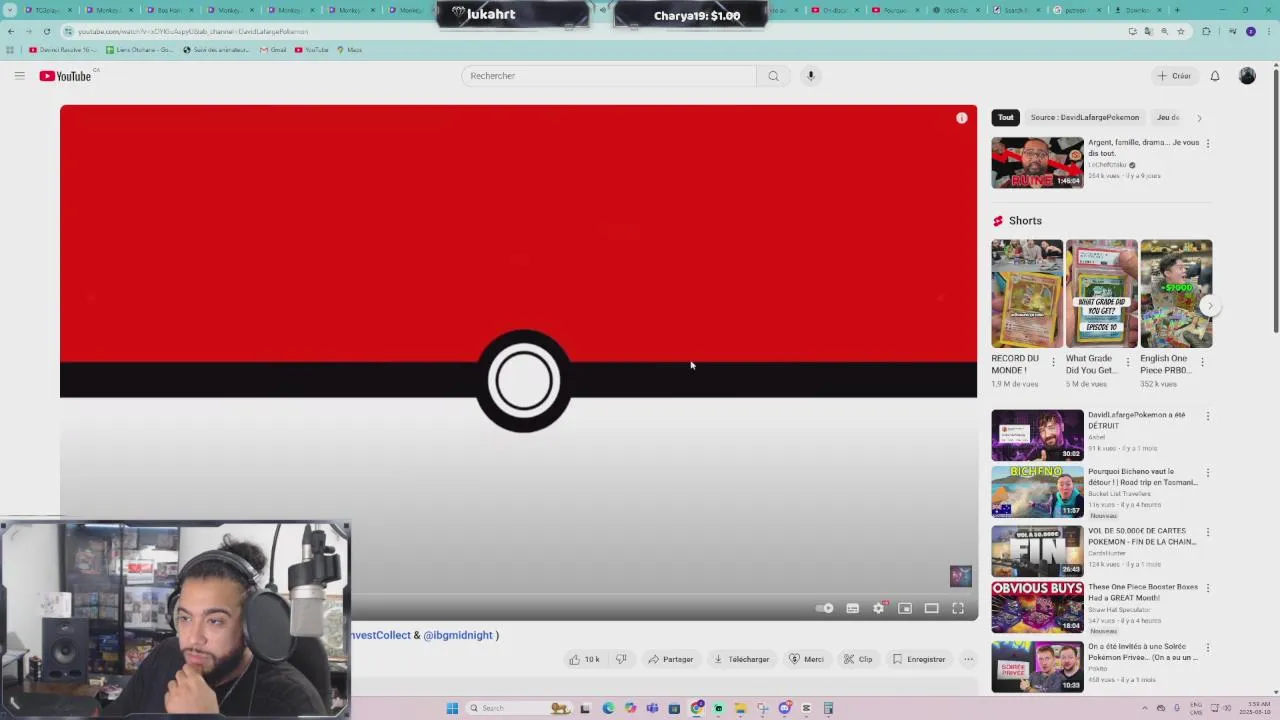The image size is (1280, 720).
Task: Go to the YouTube home logo
Action: click(65, 76)
